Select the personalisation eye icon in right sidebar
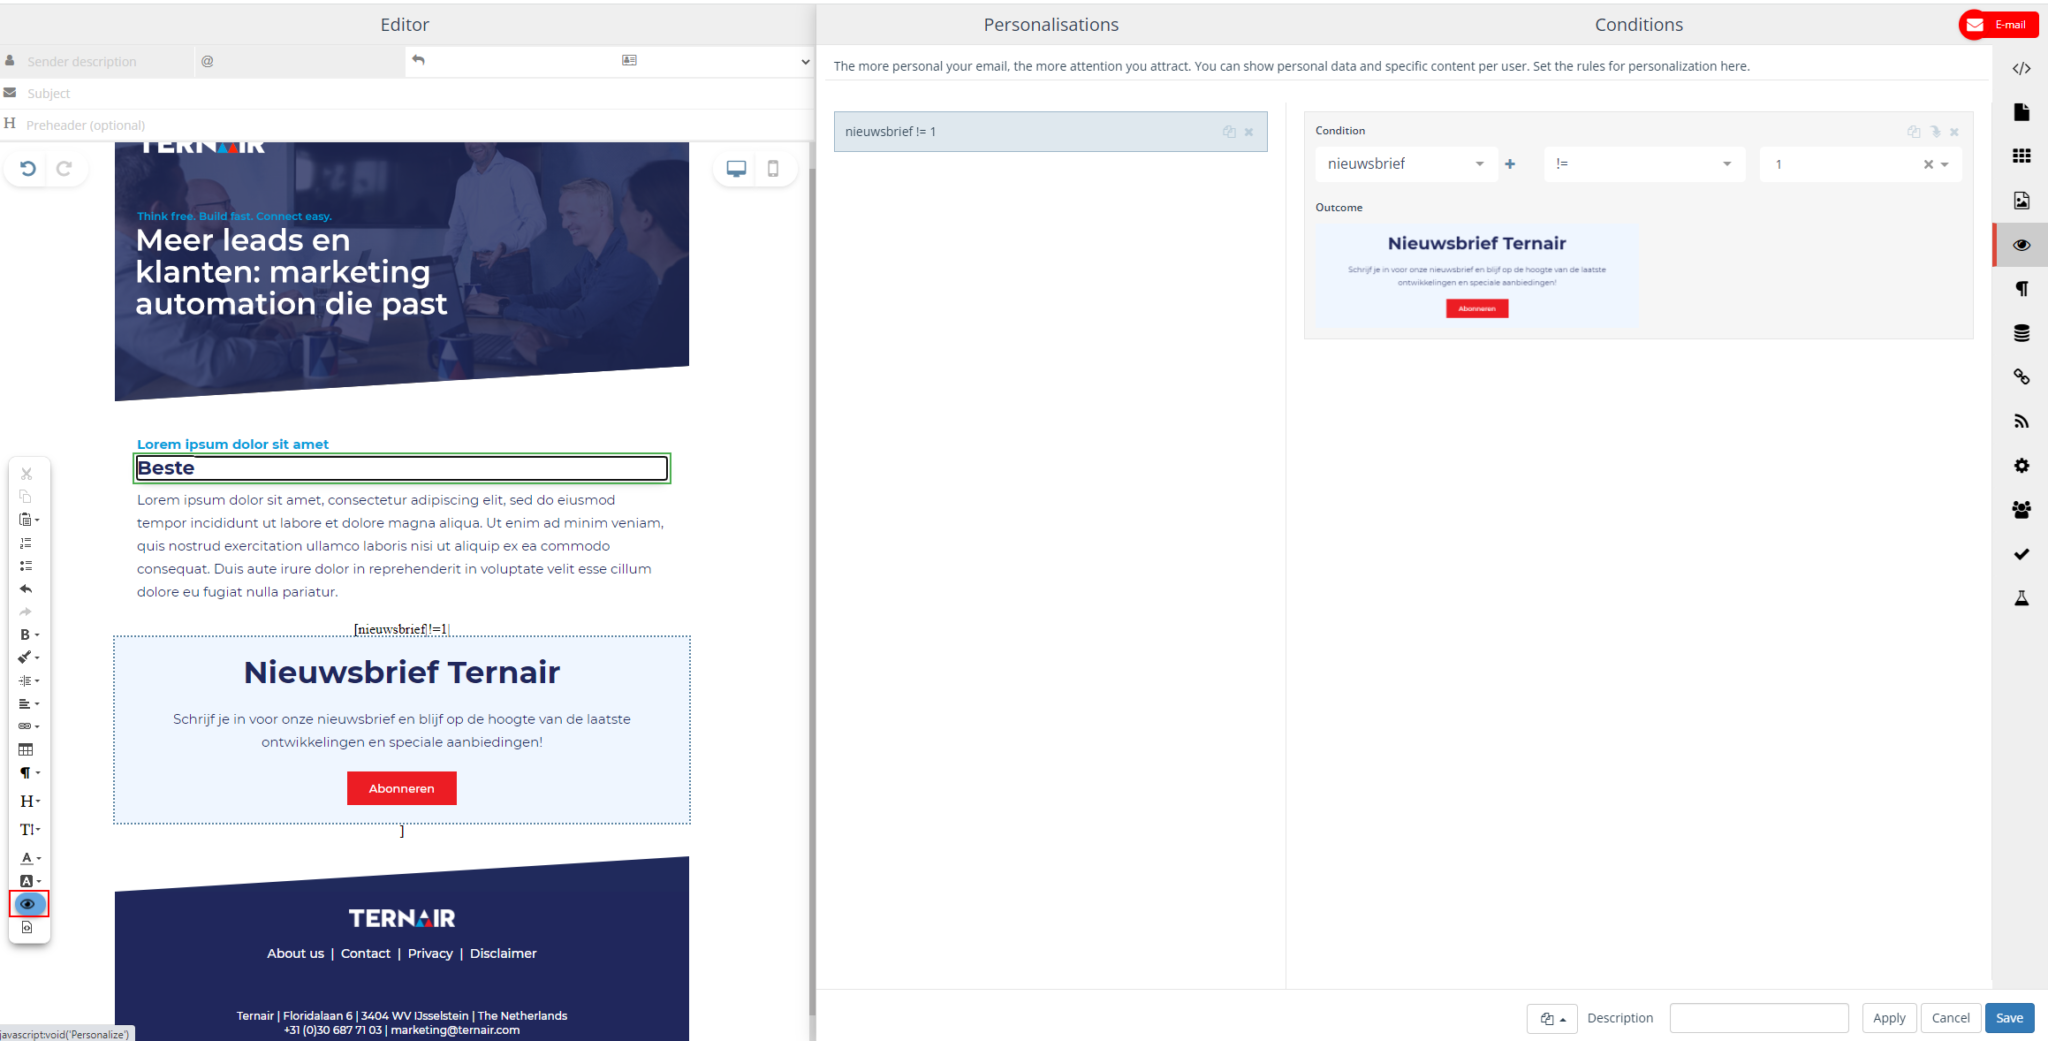 coord(2021,245)
